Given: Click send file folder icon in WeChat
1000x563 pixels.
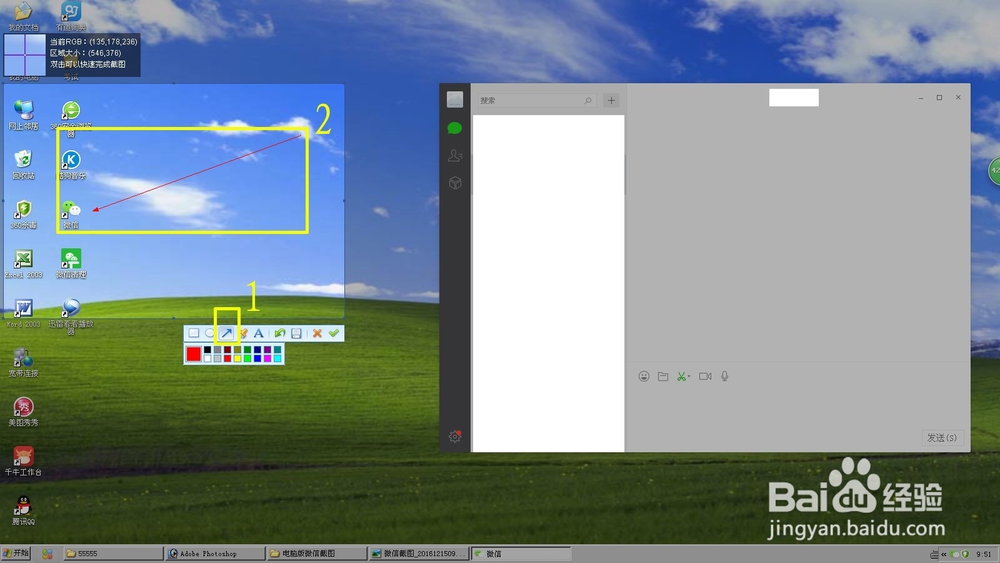Looking at the screenshot, I should click(663, 376).
